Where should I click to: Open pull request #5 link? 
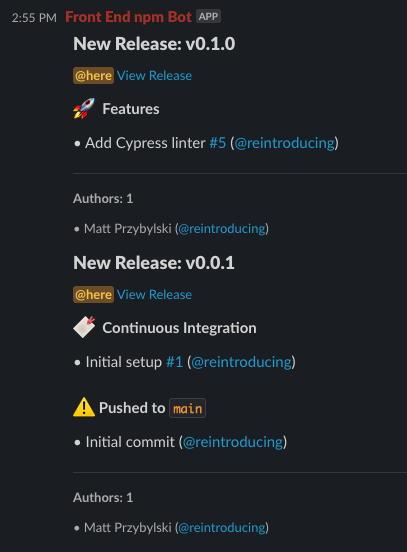pyautogui.click(x=218, y=143)
